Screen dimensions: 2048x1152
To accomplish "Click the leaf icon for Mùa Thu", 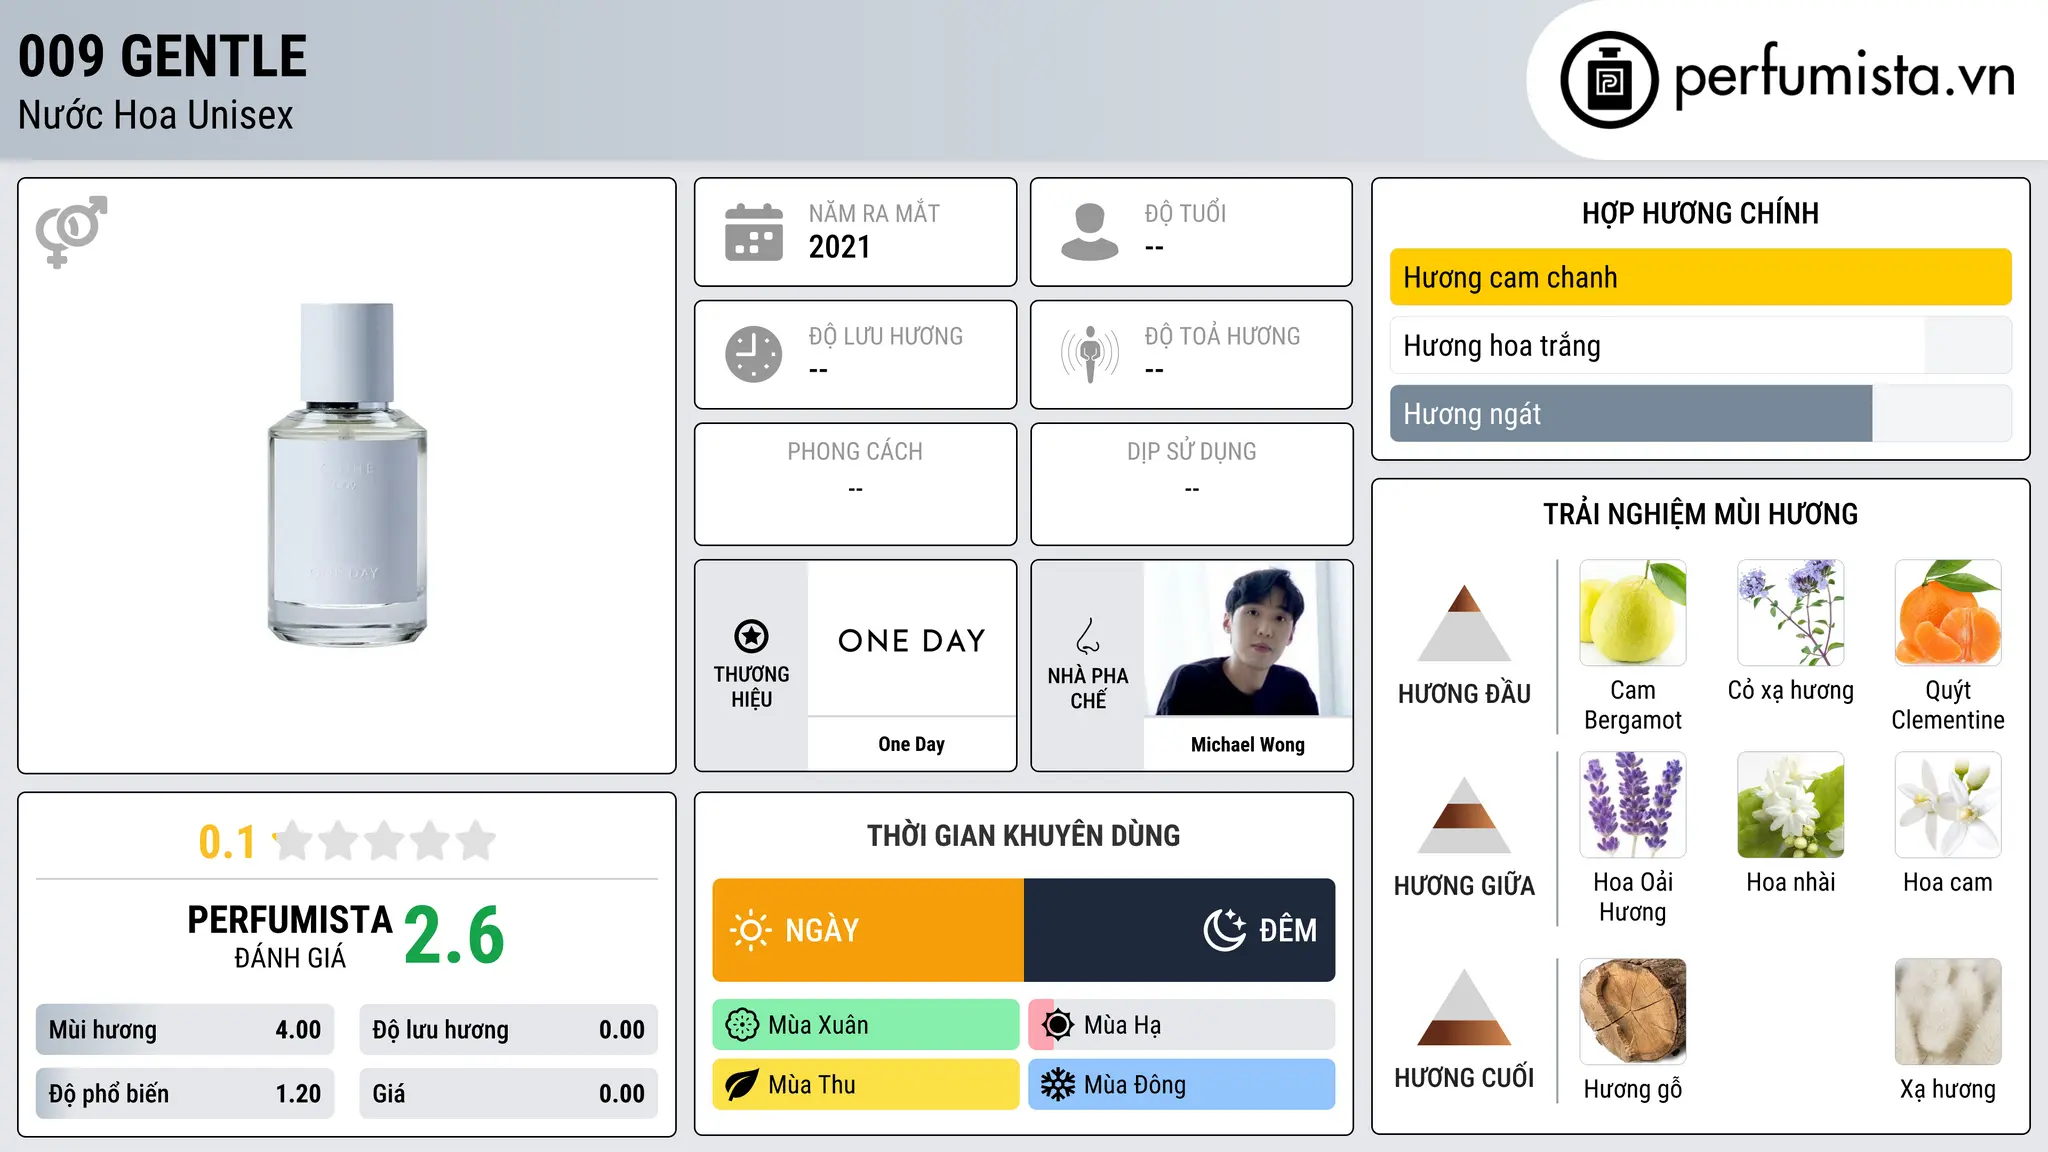I will (x=742, y=1085).
